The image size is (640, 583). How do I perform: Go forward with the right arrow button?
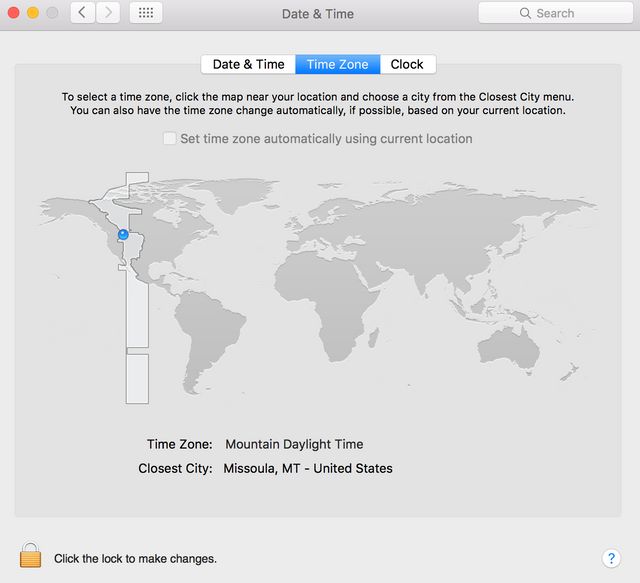click(x=108, y=13)
